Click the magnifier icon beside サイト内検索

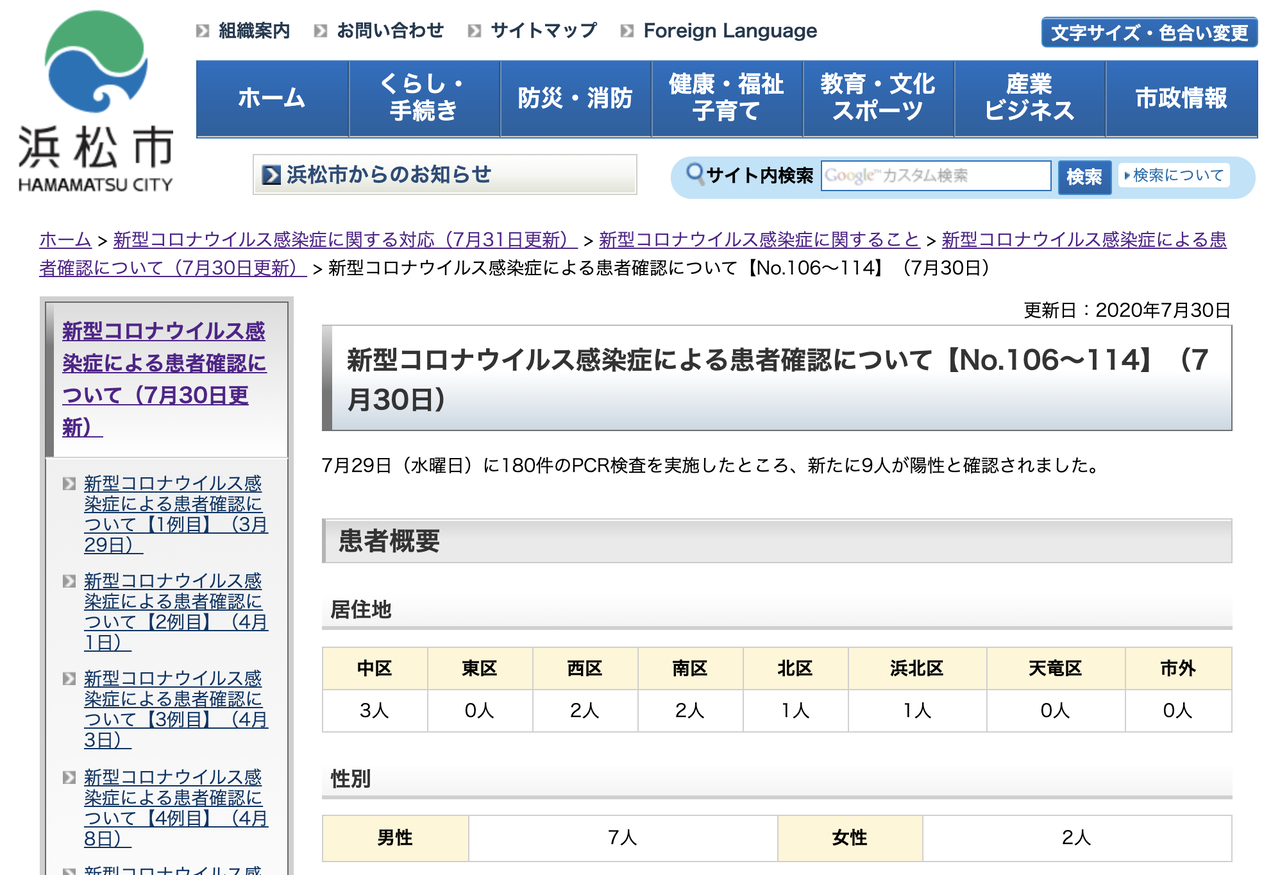[695, 174]
